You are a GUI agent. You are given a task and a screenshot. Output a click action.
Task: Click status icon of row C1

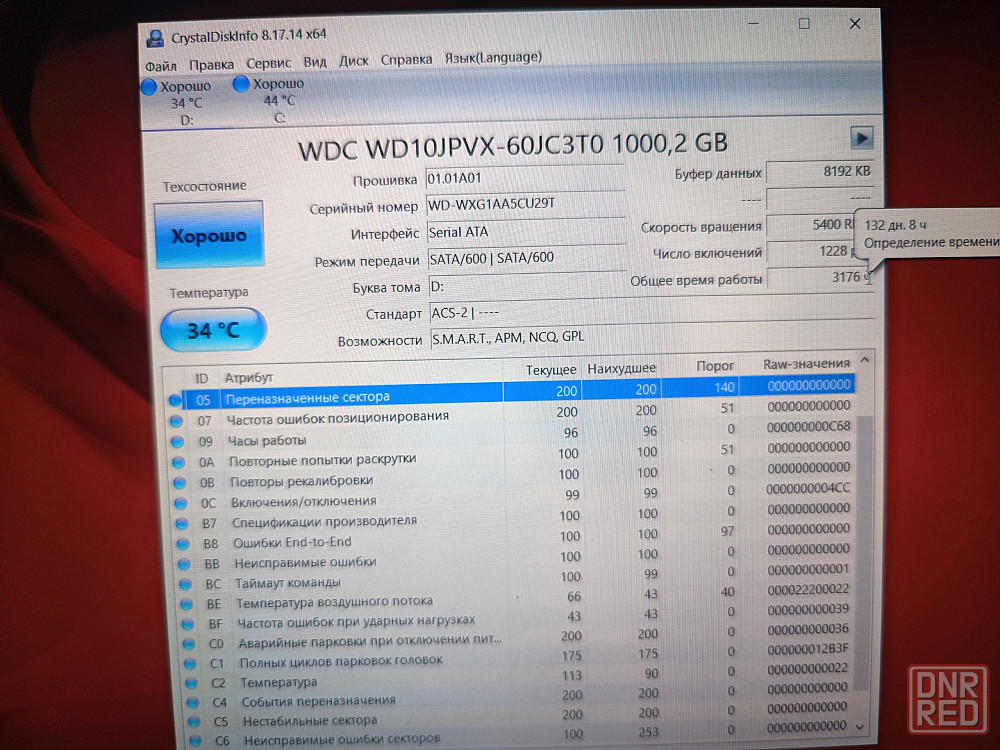(x=190, y=664)
